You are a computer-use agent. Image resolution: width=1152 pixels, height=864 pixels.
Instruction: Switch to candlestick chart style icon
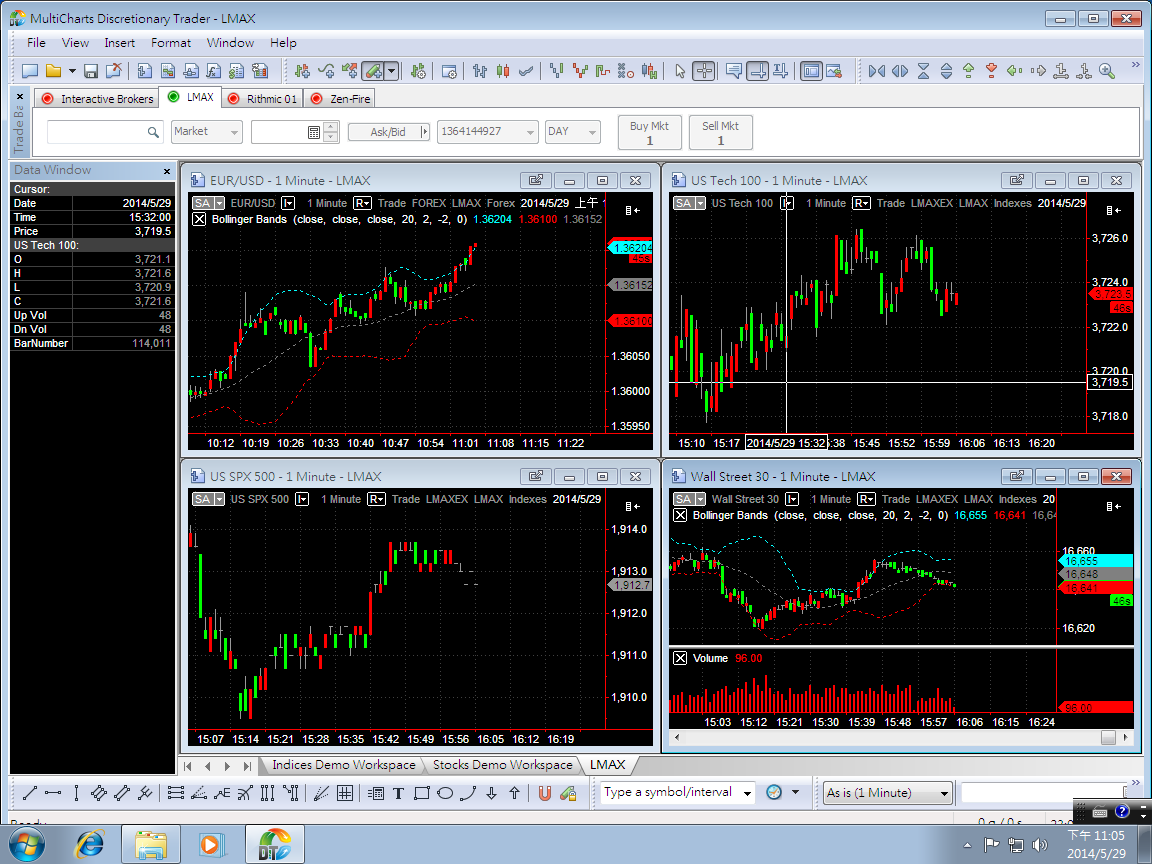(503, 71)
